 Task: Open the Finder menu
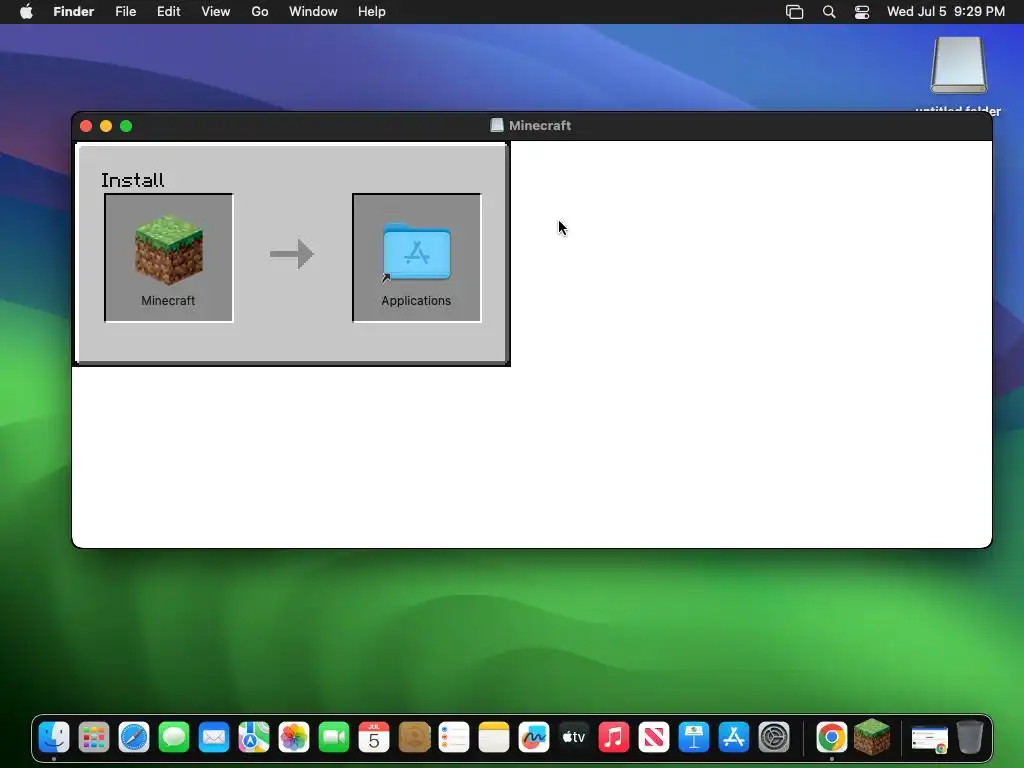pos(74,11)
